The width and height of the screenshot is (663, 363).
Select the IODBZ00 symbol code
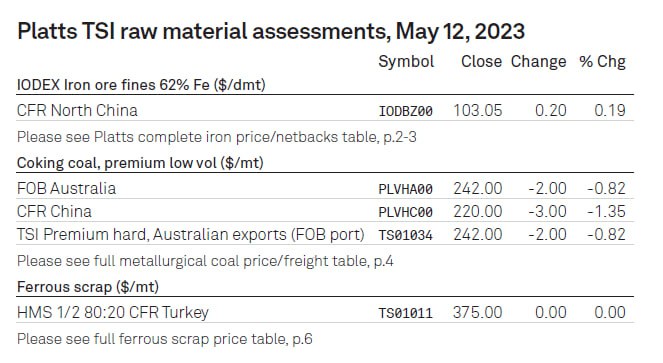[x=405, y=111]
